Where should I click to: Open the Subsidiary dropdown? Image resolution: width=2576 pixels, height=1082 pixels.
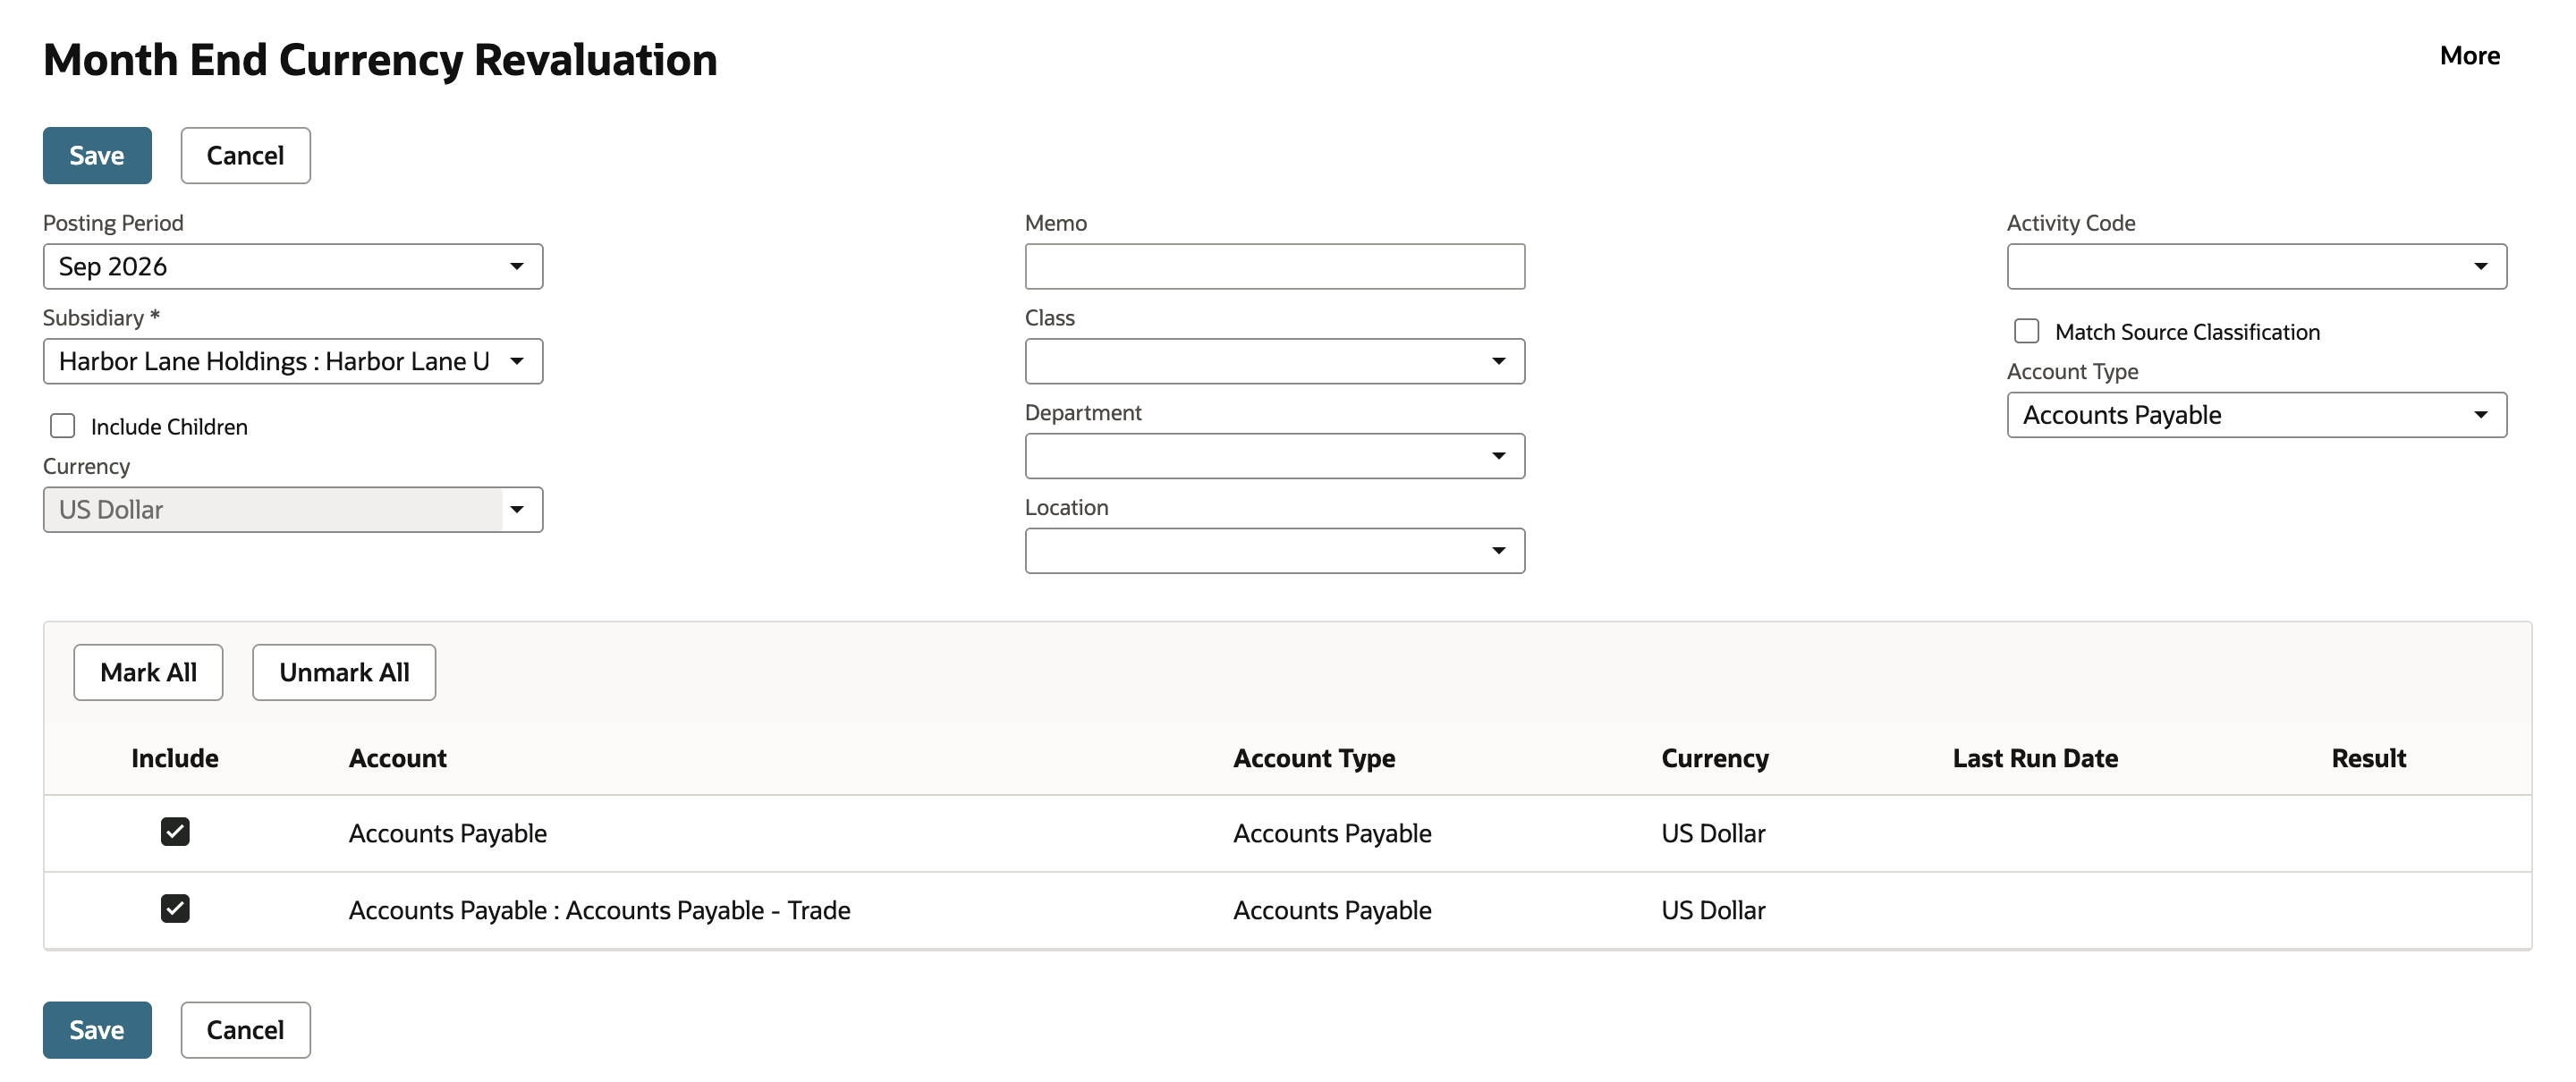pyautogui.click(x=293, y=361)
